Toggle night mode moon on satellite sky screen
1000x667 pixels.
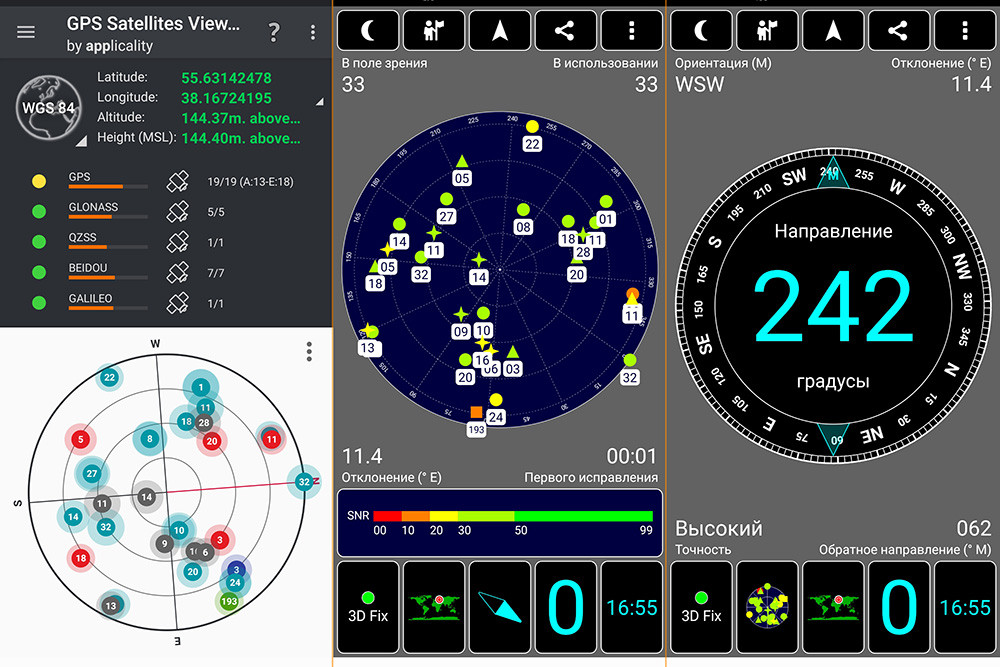tap(366, 30)
